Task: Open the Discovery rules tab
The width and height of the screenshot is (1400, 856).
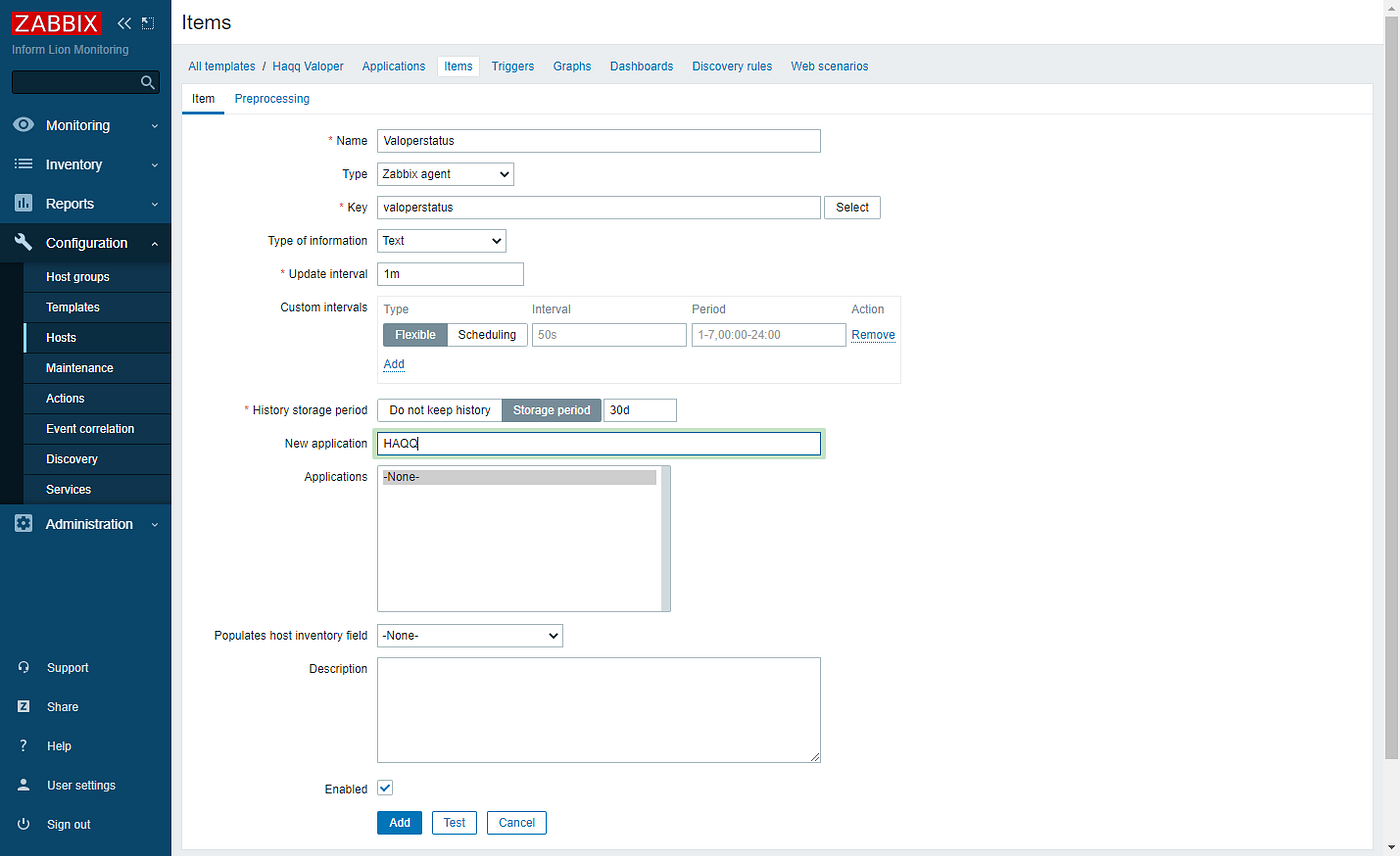Action: coord(732,66)
